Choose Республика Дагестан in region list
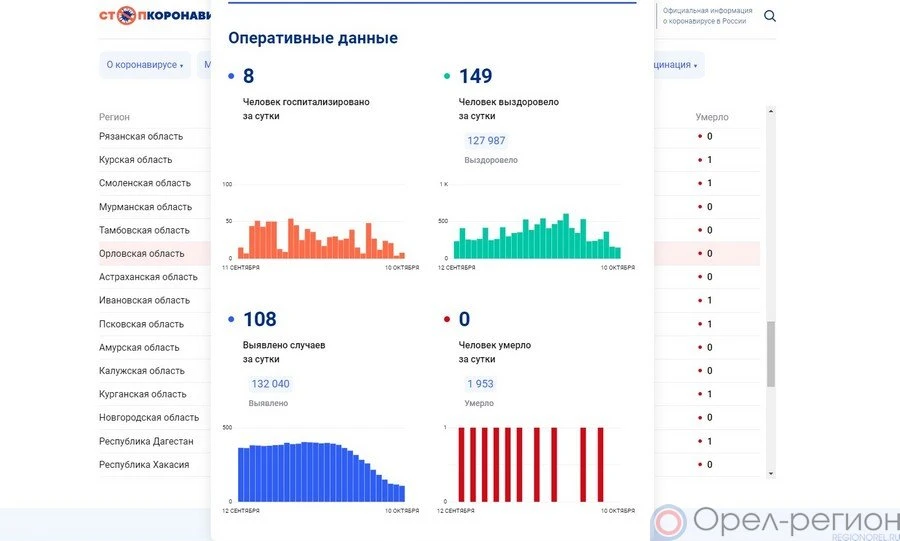This screenshot has width=900, height=541. pos(146,441)
